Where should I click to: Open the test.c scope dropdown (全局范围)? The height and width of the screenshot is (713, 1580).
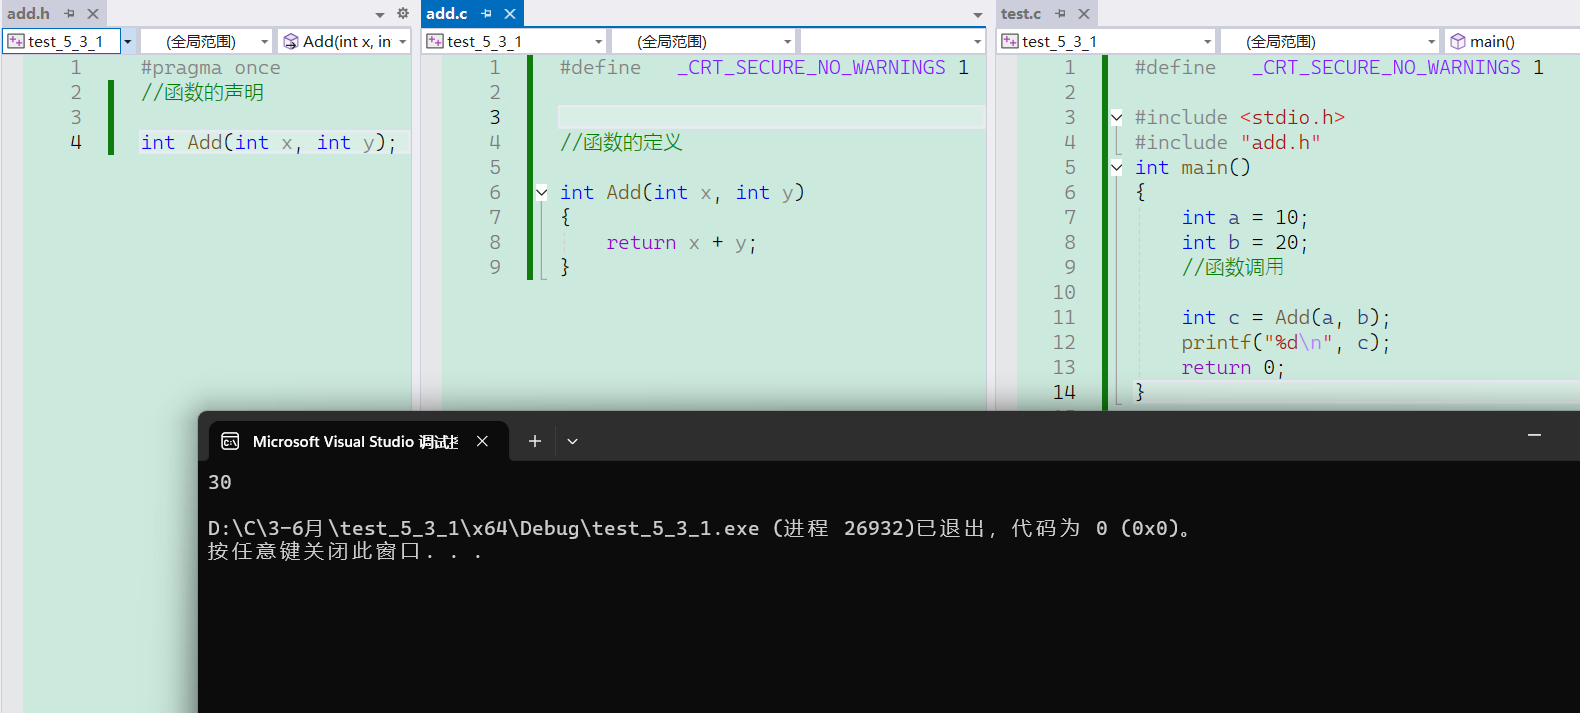(x=1330, y=41)
